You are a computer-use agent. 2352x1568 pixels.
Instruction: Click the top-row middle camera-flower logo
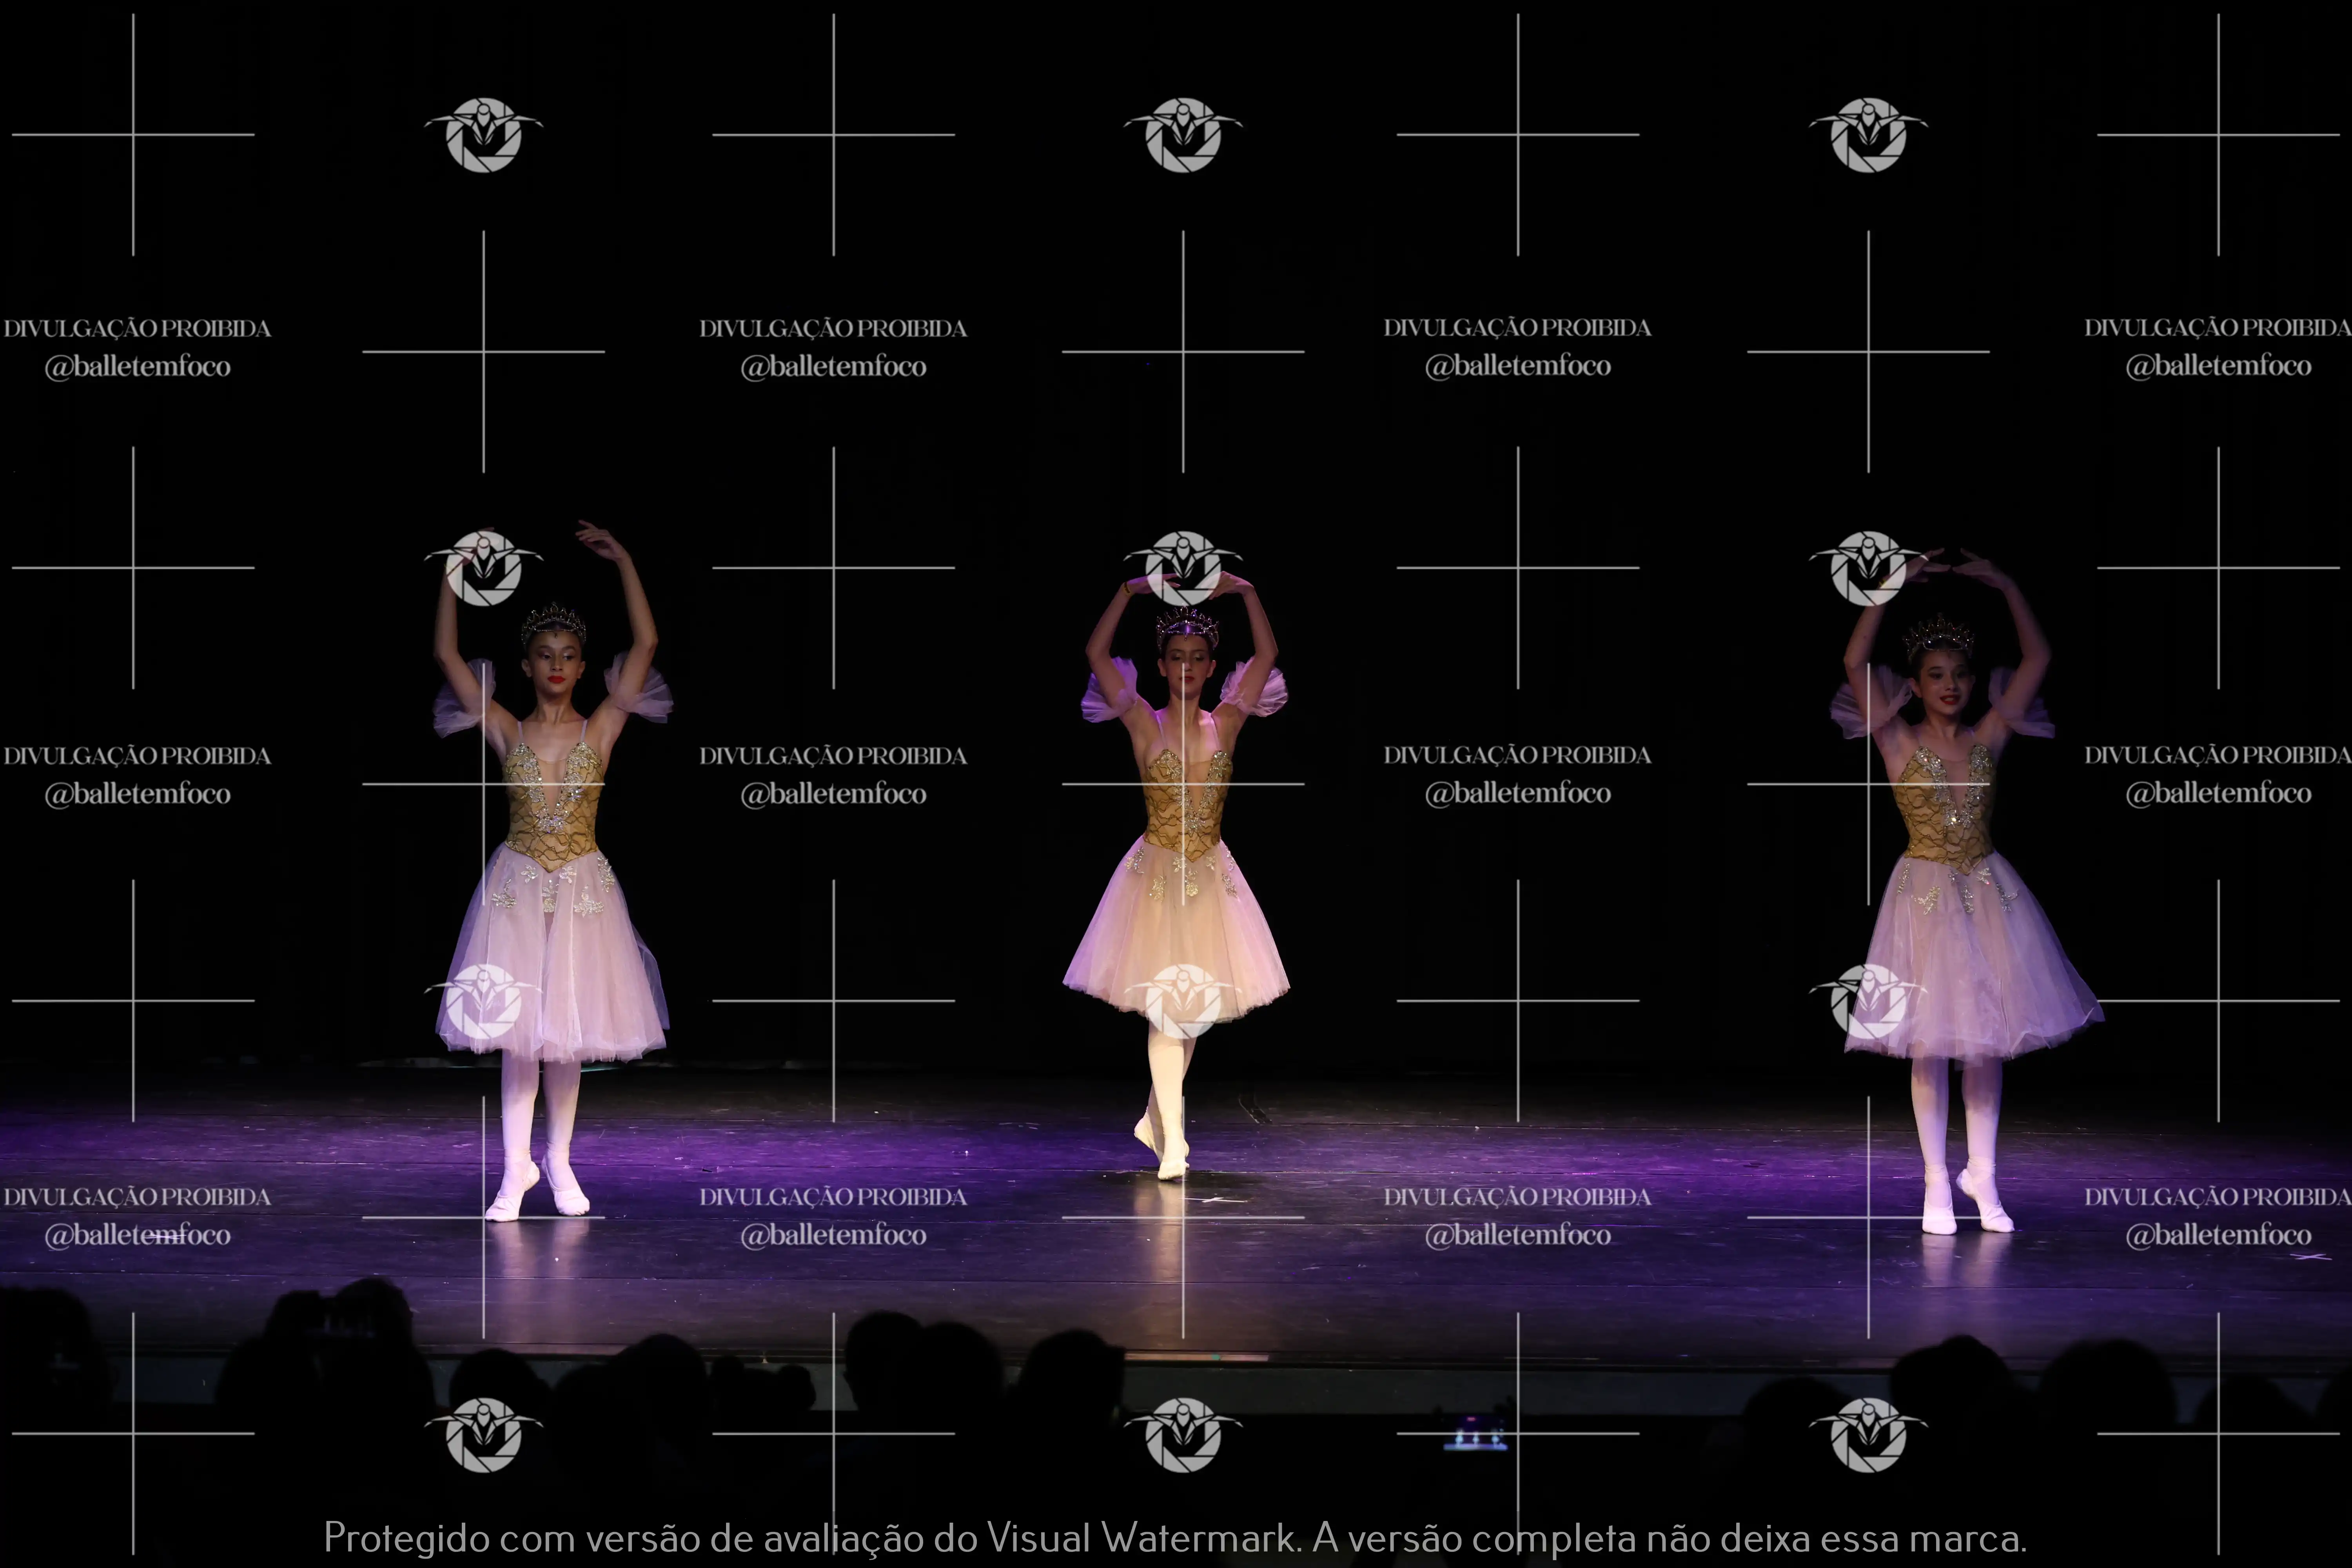(1183, 135)
